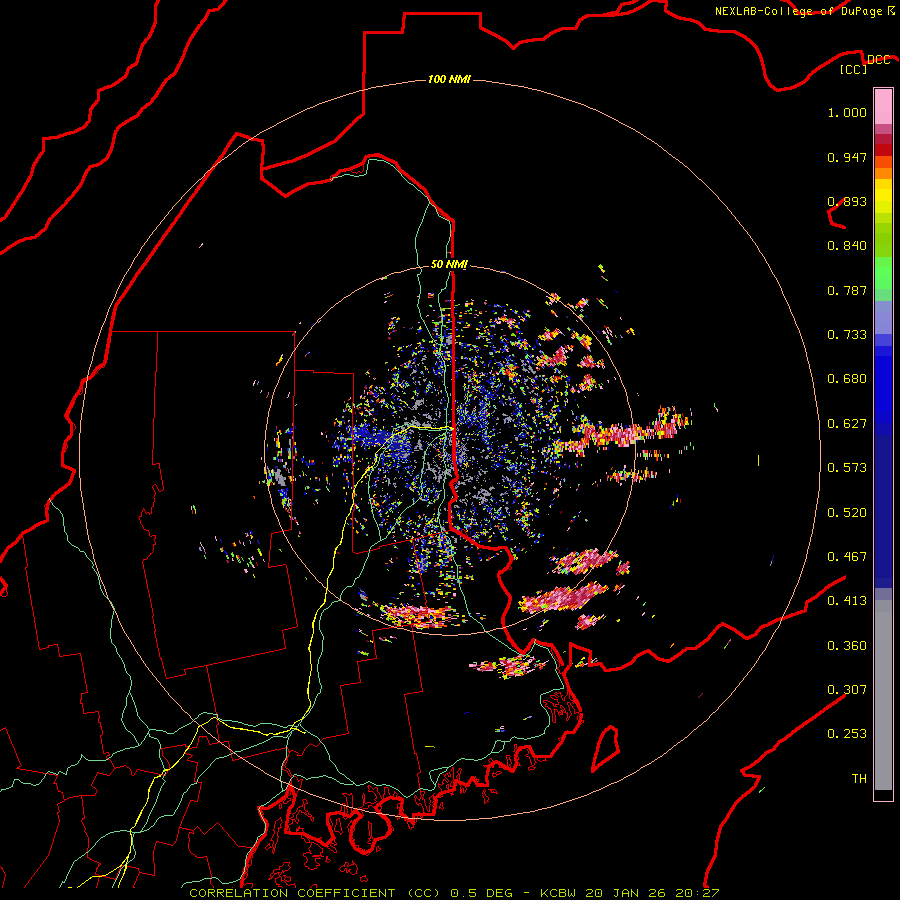900x900 pixels.
Task: Click the 0.467 legend value
Action: pyautogui.click(x=847, y=557)
